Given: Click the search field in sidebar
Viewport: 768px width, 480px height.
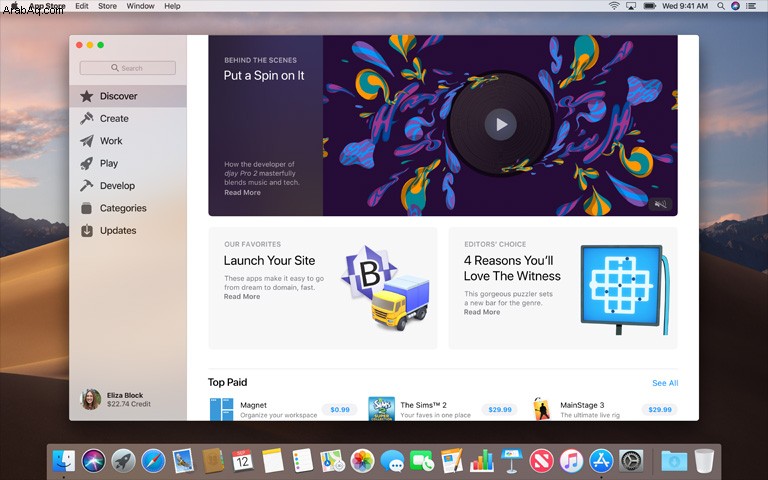Looking at the screenshot, I should tap(127, 68).
